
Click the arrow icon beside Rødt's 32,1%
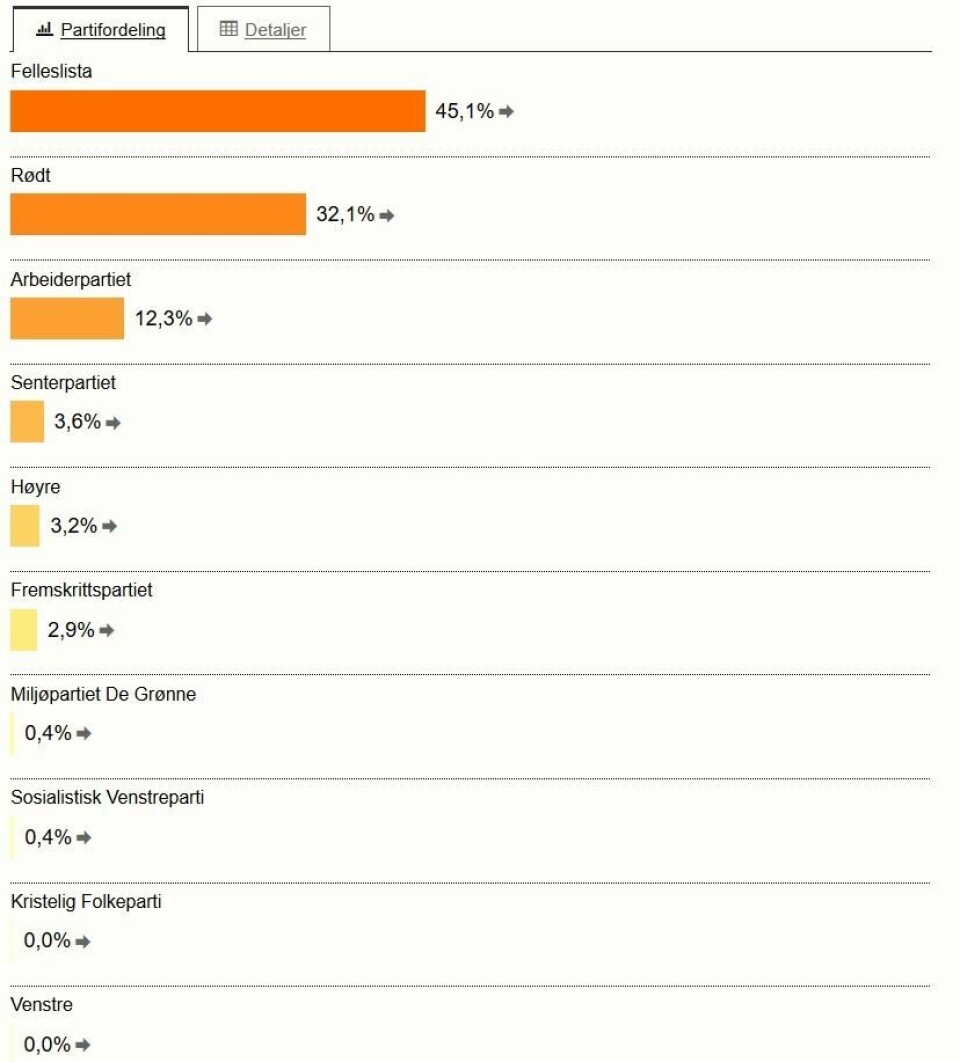coord(387,215)
